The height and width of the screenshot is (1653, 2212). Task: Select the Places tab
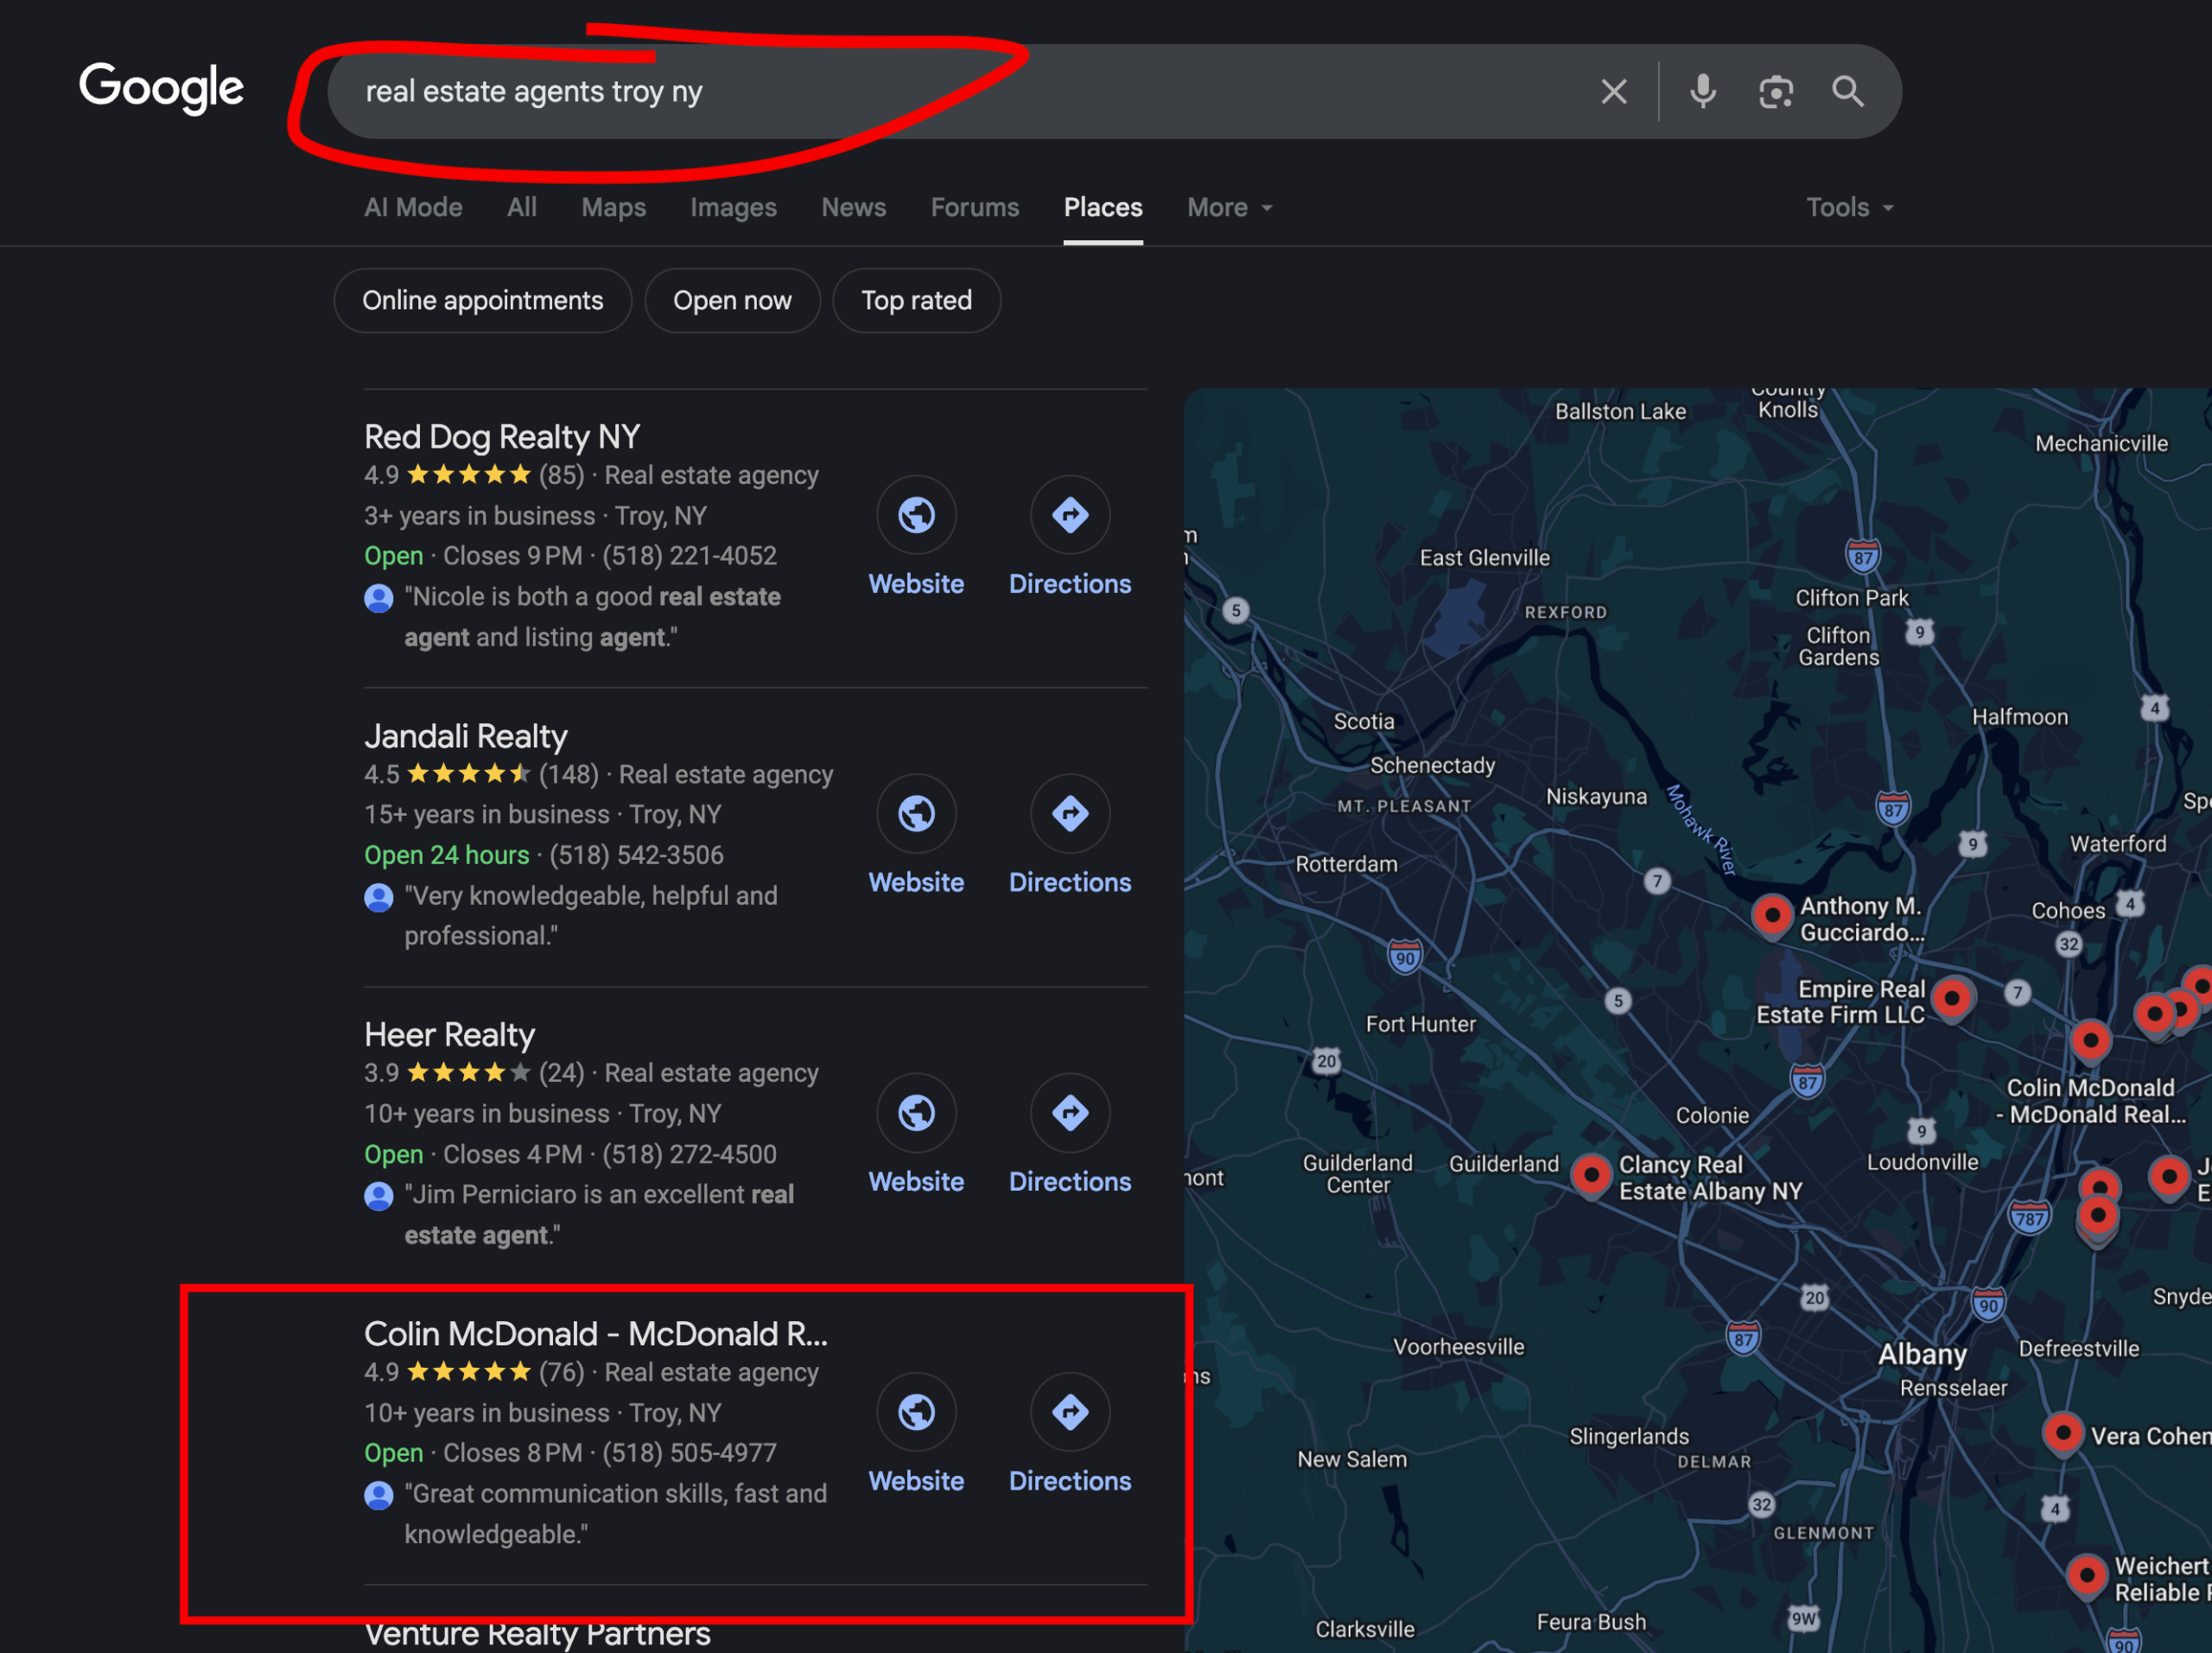pyautogui.click(x=1102, y=207)
